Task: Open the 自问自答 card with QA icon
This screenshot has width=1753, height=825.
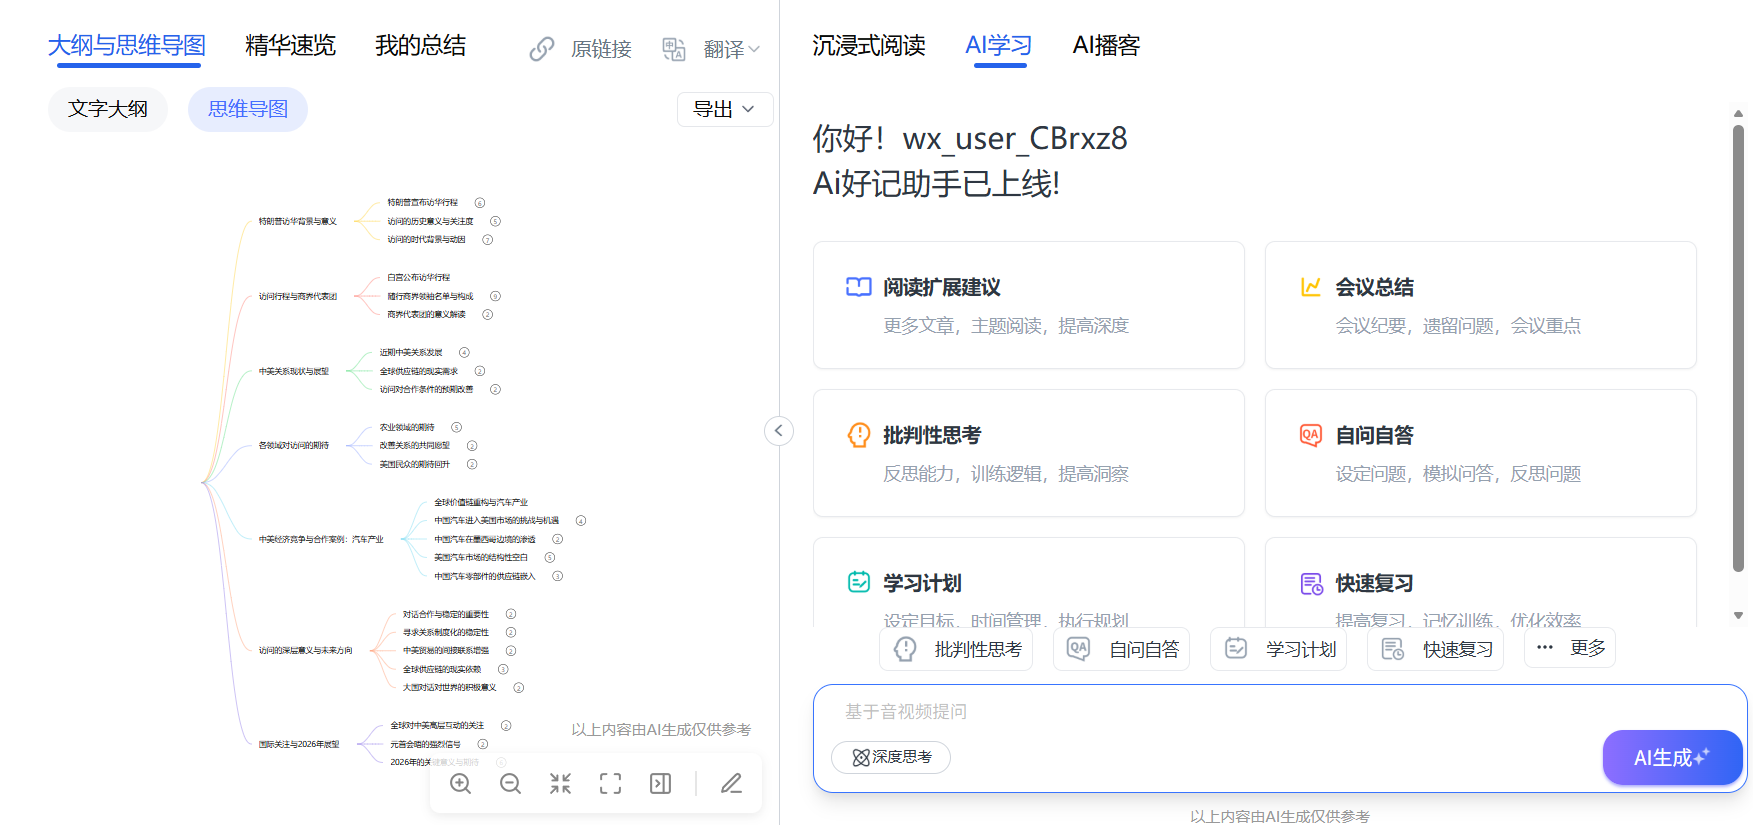Action: 1481,453
